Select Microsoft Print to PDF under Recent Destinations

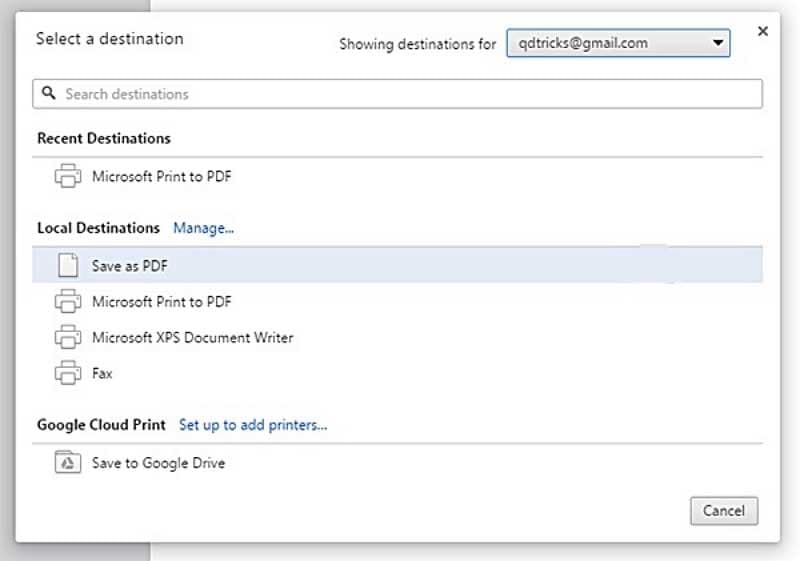coord(162,177)
